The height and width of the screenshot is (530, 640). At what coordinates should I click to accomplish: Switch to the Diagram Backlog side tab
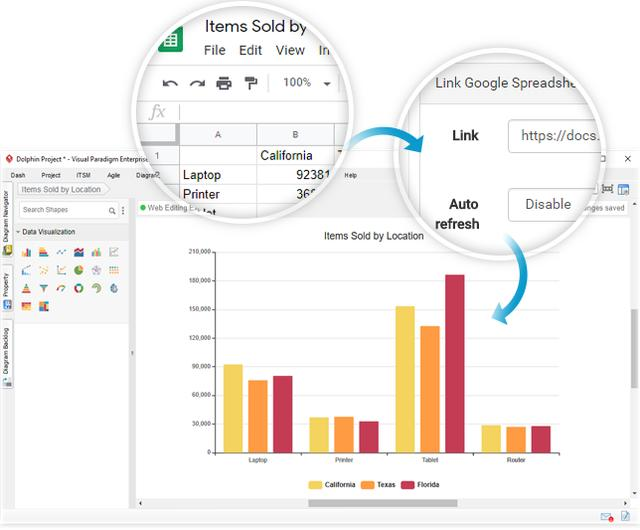point(7,354)
